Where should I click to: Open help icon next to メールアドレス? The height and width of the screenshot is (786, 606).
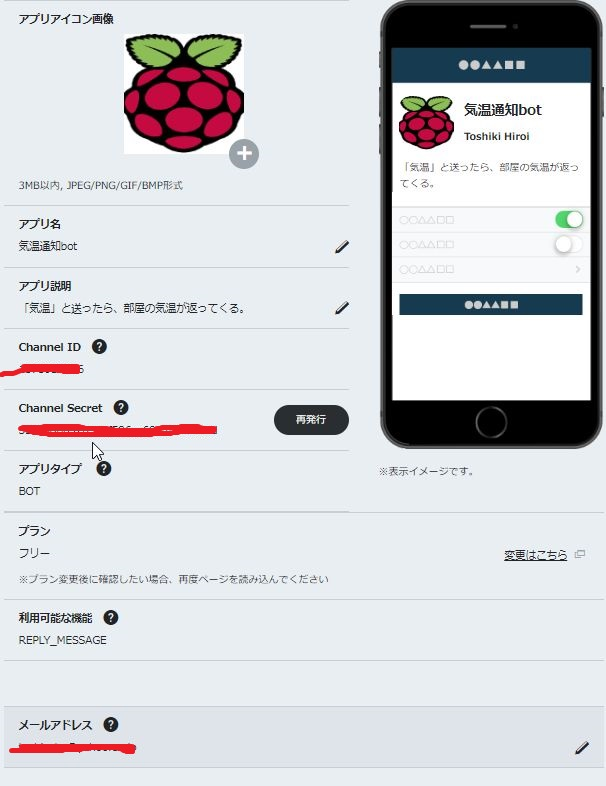coord(111,724)
